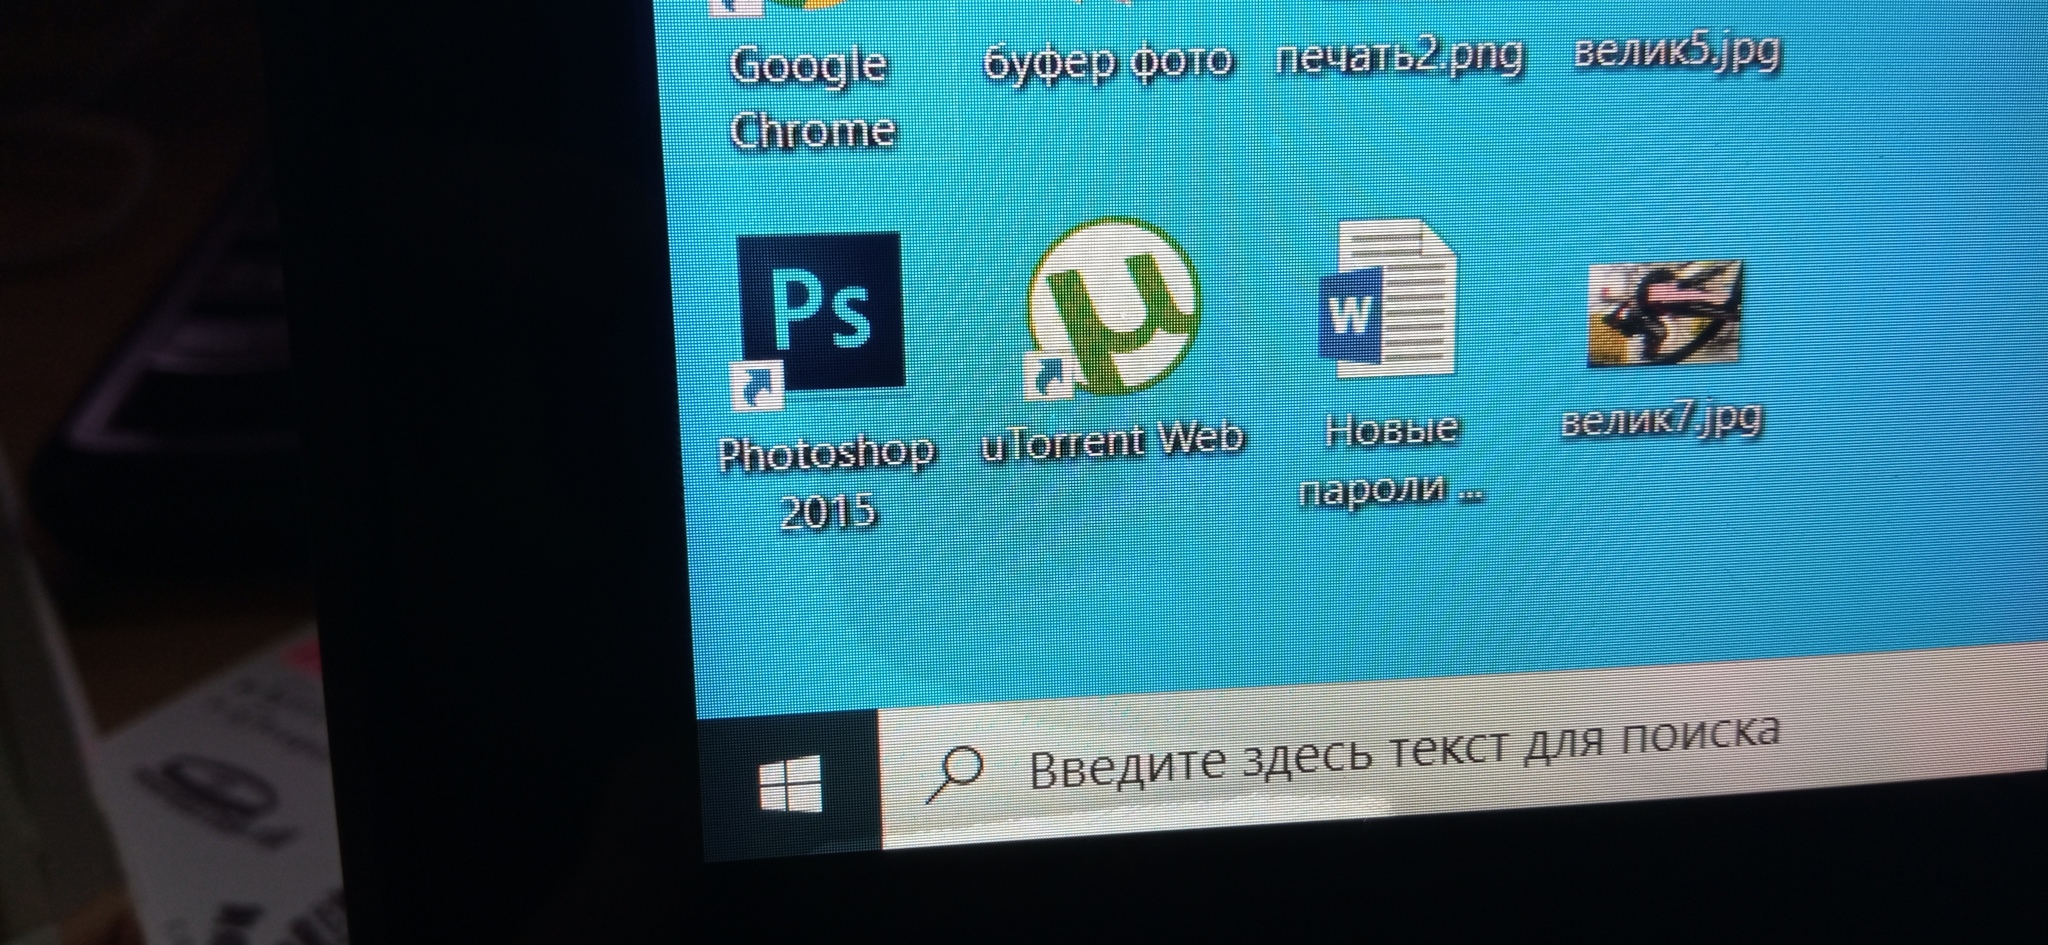Launch the uTorrent Web shortcut icon
Image resolution: width=2048 pixels, height=945 pixels.
[1111, 308]
